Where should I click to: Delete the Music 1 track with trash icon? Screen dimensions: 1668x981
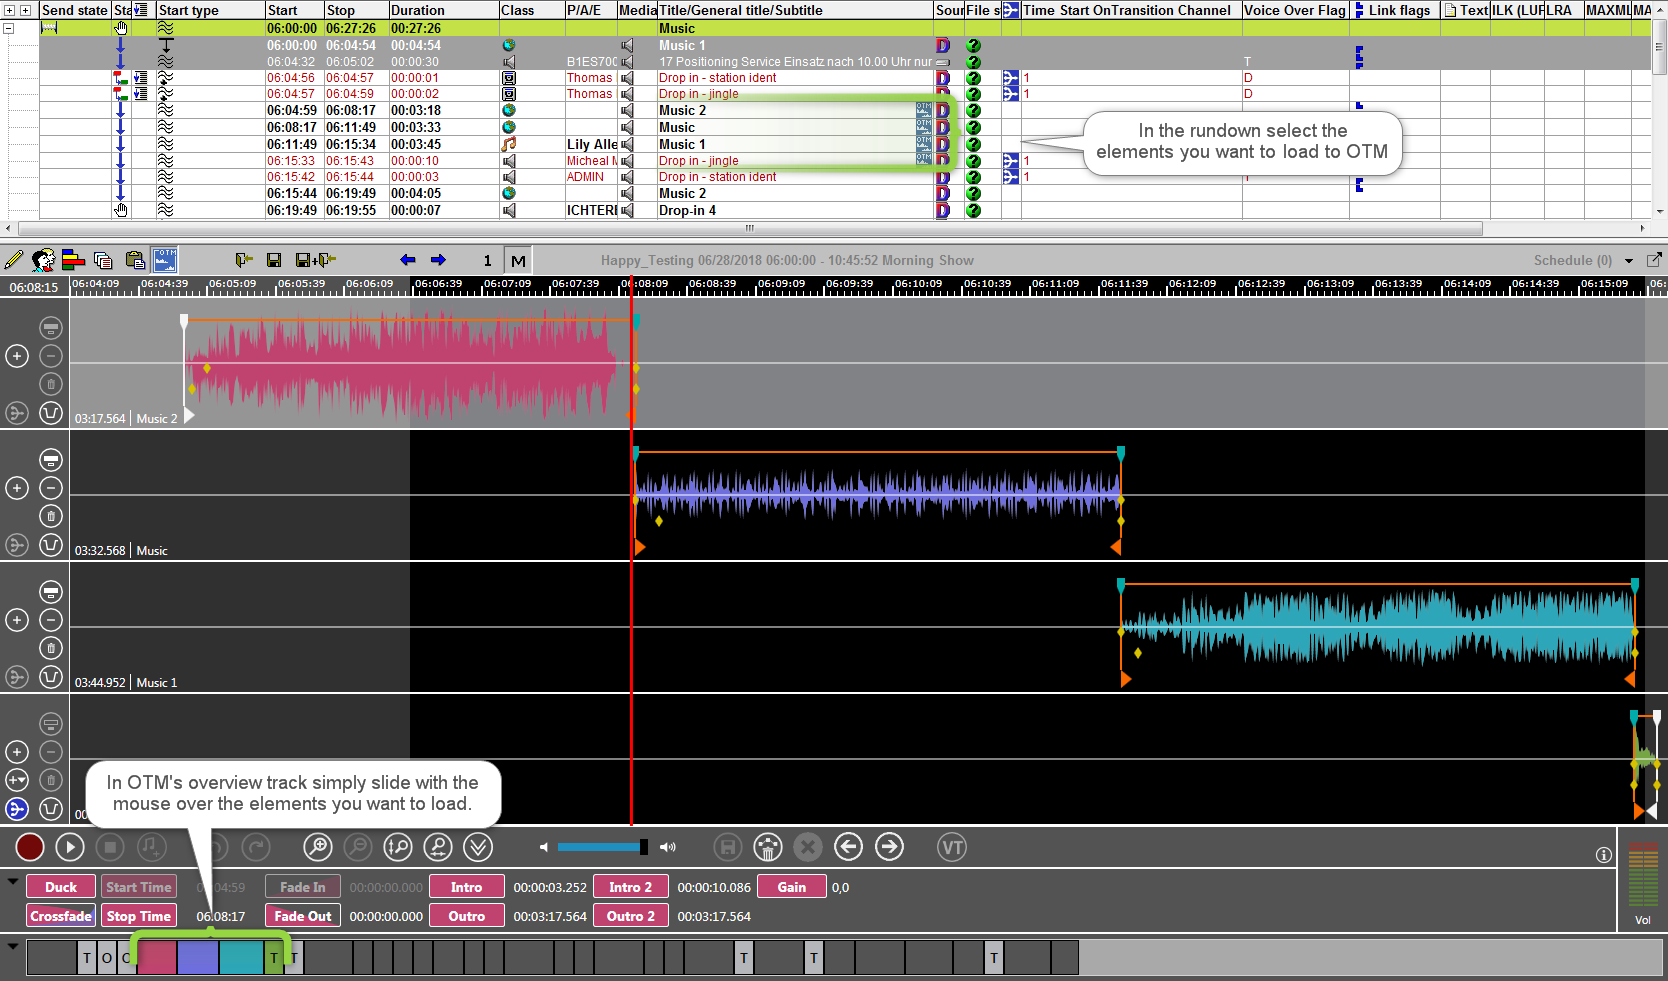click(51, 648)
